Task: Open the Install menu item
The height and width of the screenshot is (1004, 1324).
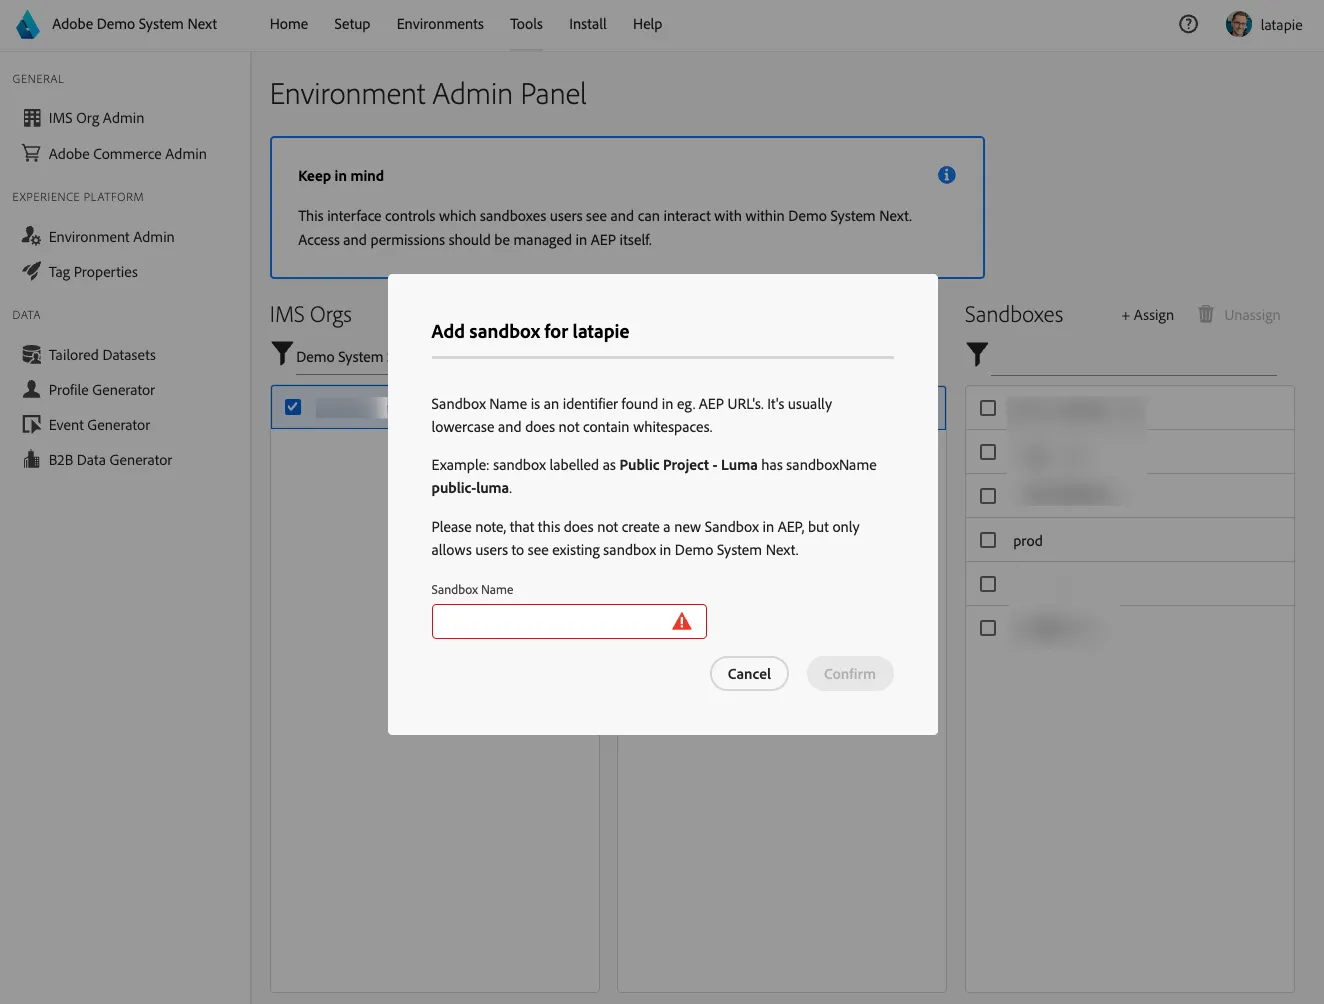Action: pos(588,24)
